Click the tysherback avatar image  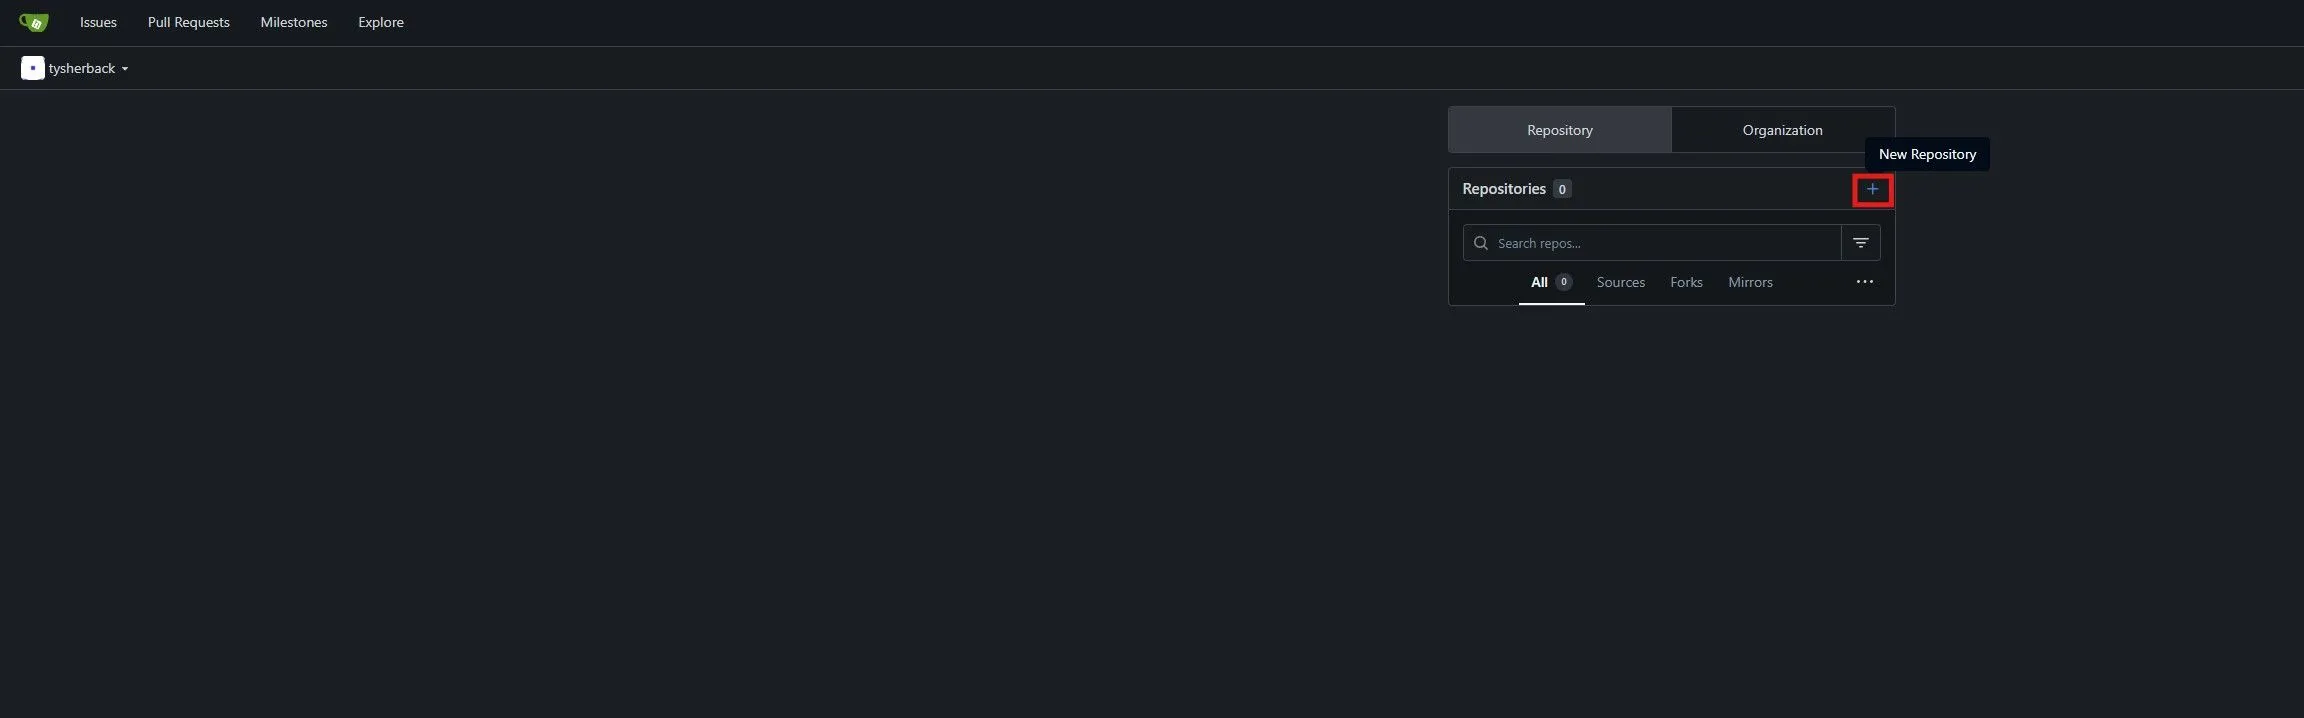click(33, 68)
